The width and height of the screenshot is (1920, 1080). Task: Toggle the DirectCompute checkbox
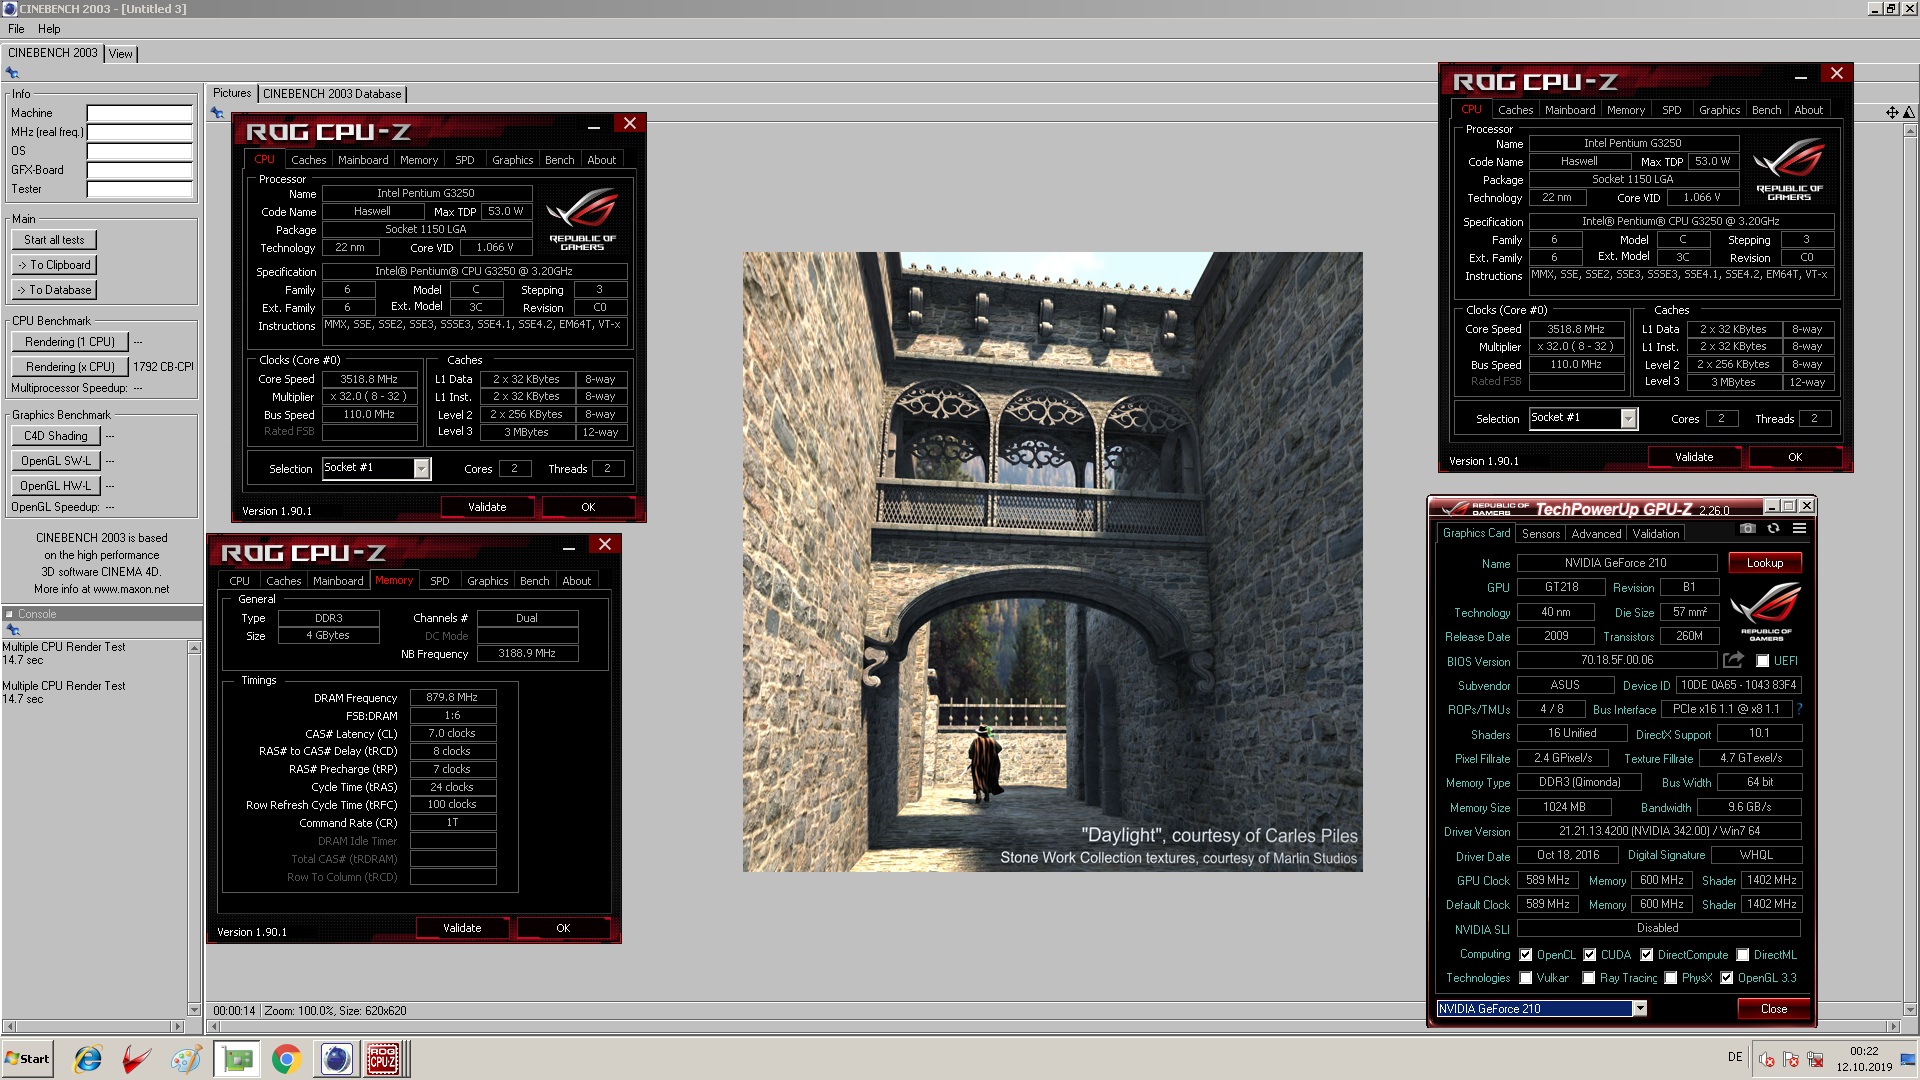(x=1646, y=955)
